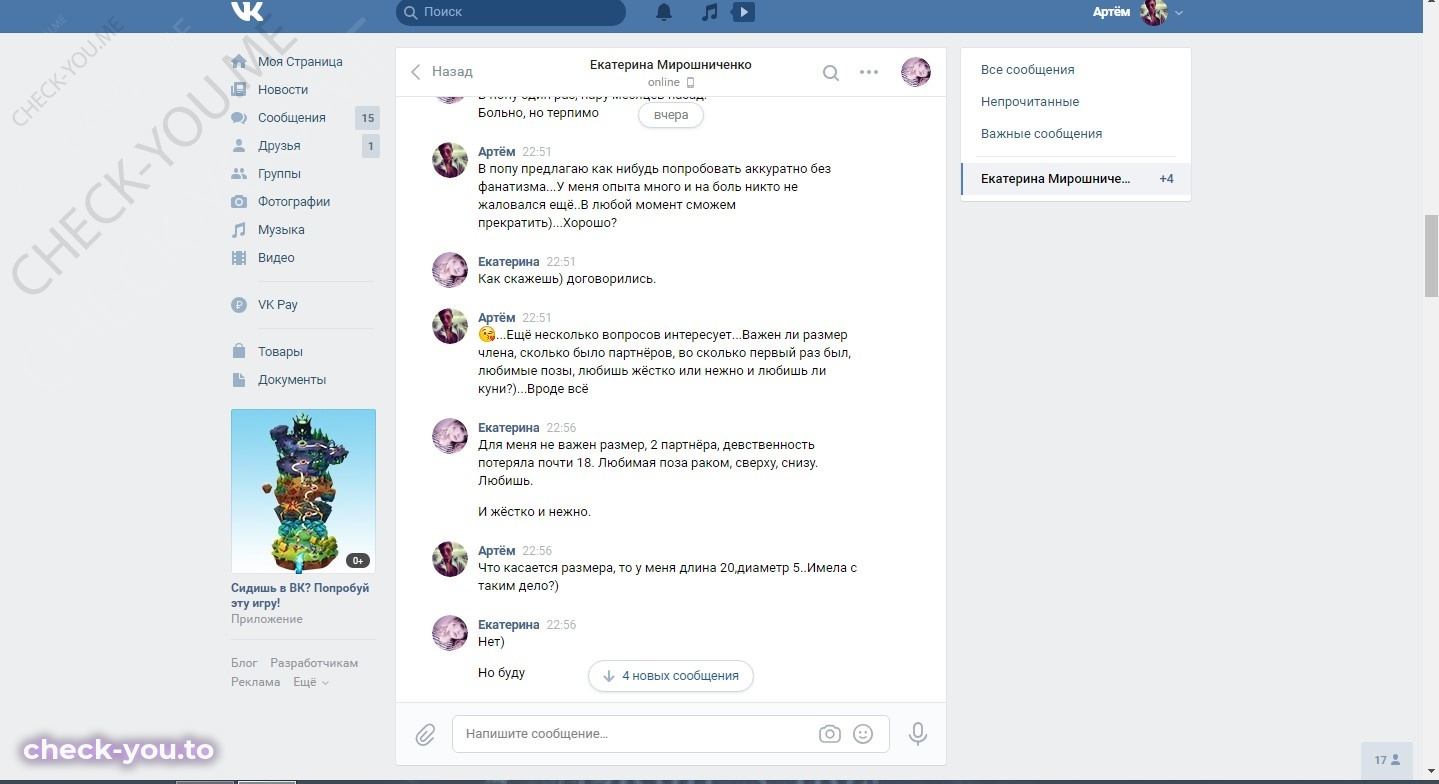The width and height of the screenshot is (1439, 784).
Task: Open the Разработчикам footer link
Action: pos(314,663)
